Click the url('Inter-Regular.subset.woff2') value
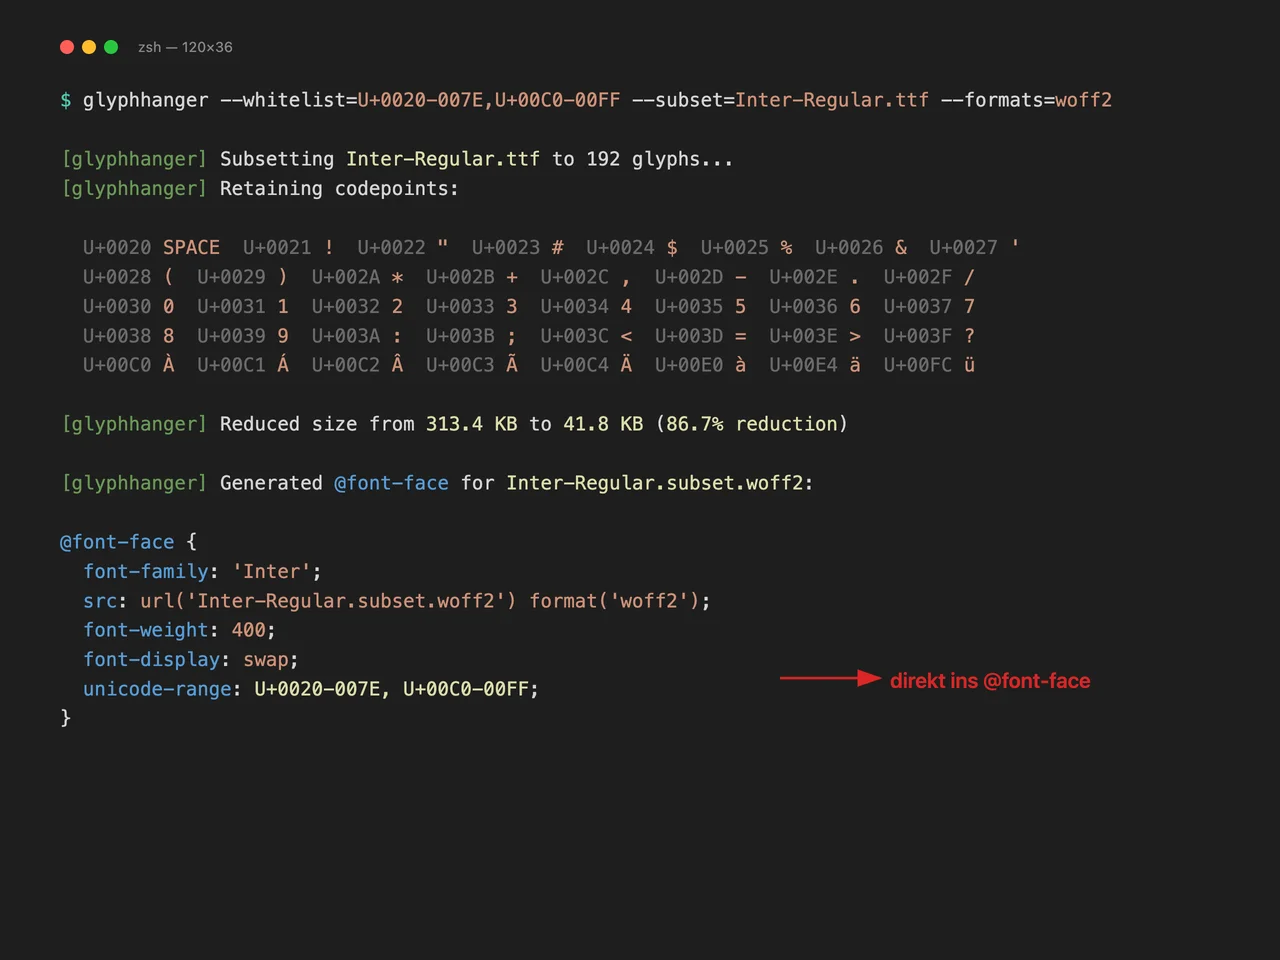 [329, 601]
